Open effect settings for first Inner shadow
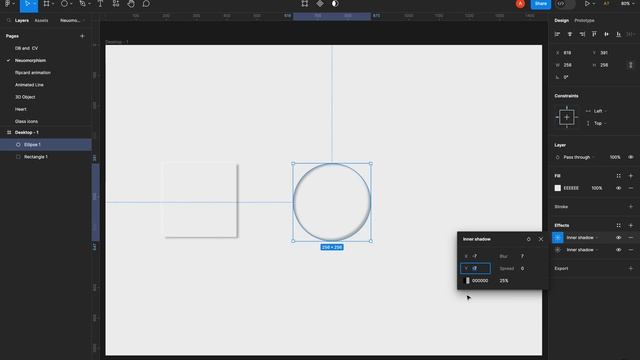Image resolution: width=640 pixels, height=360 pixels. (558, 238)
